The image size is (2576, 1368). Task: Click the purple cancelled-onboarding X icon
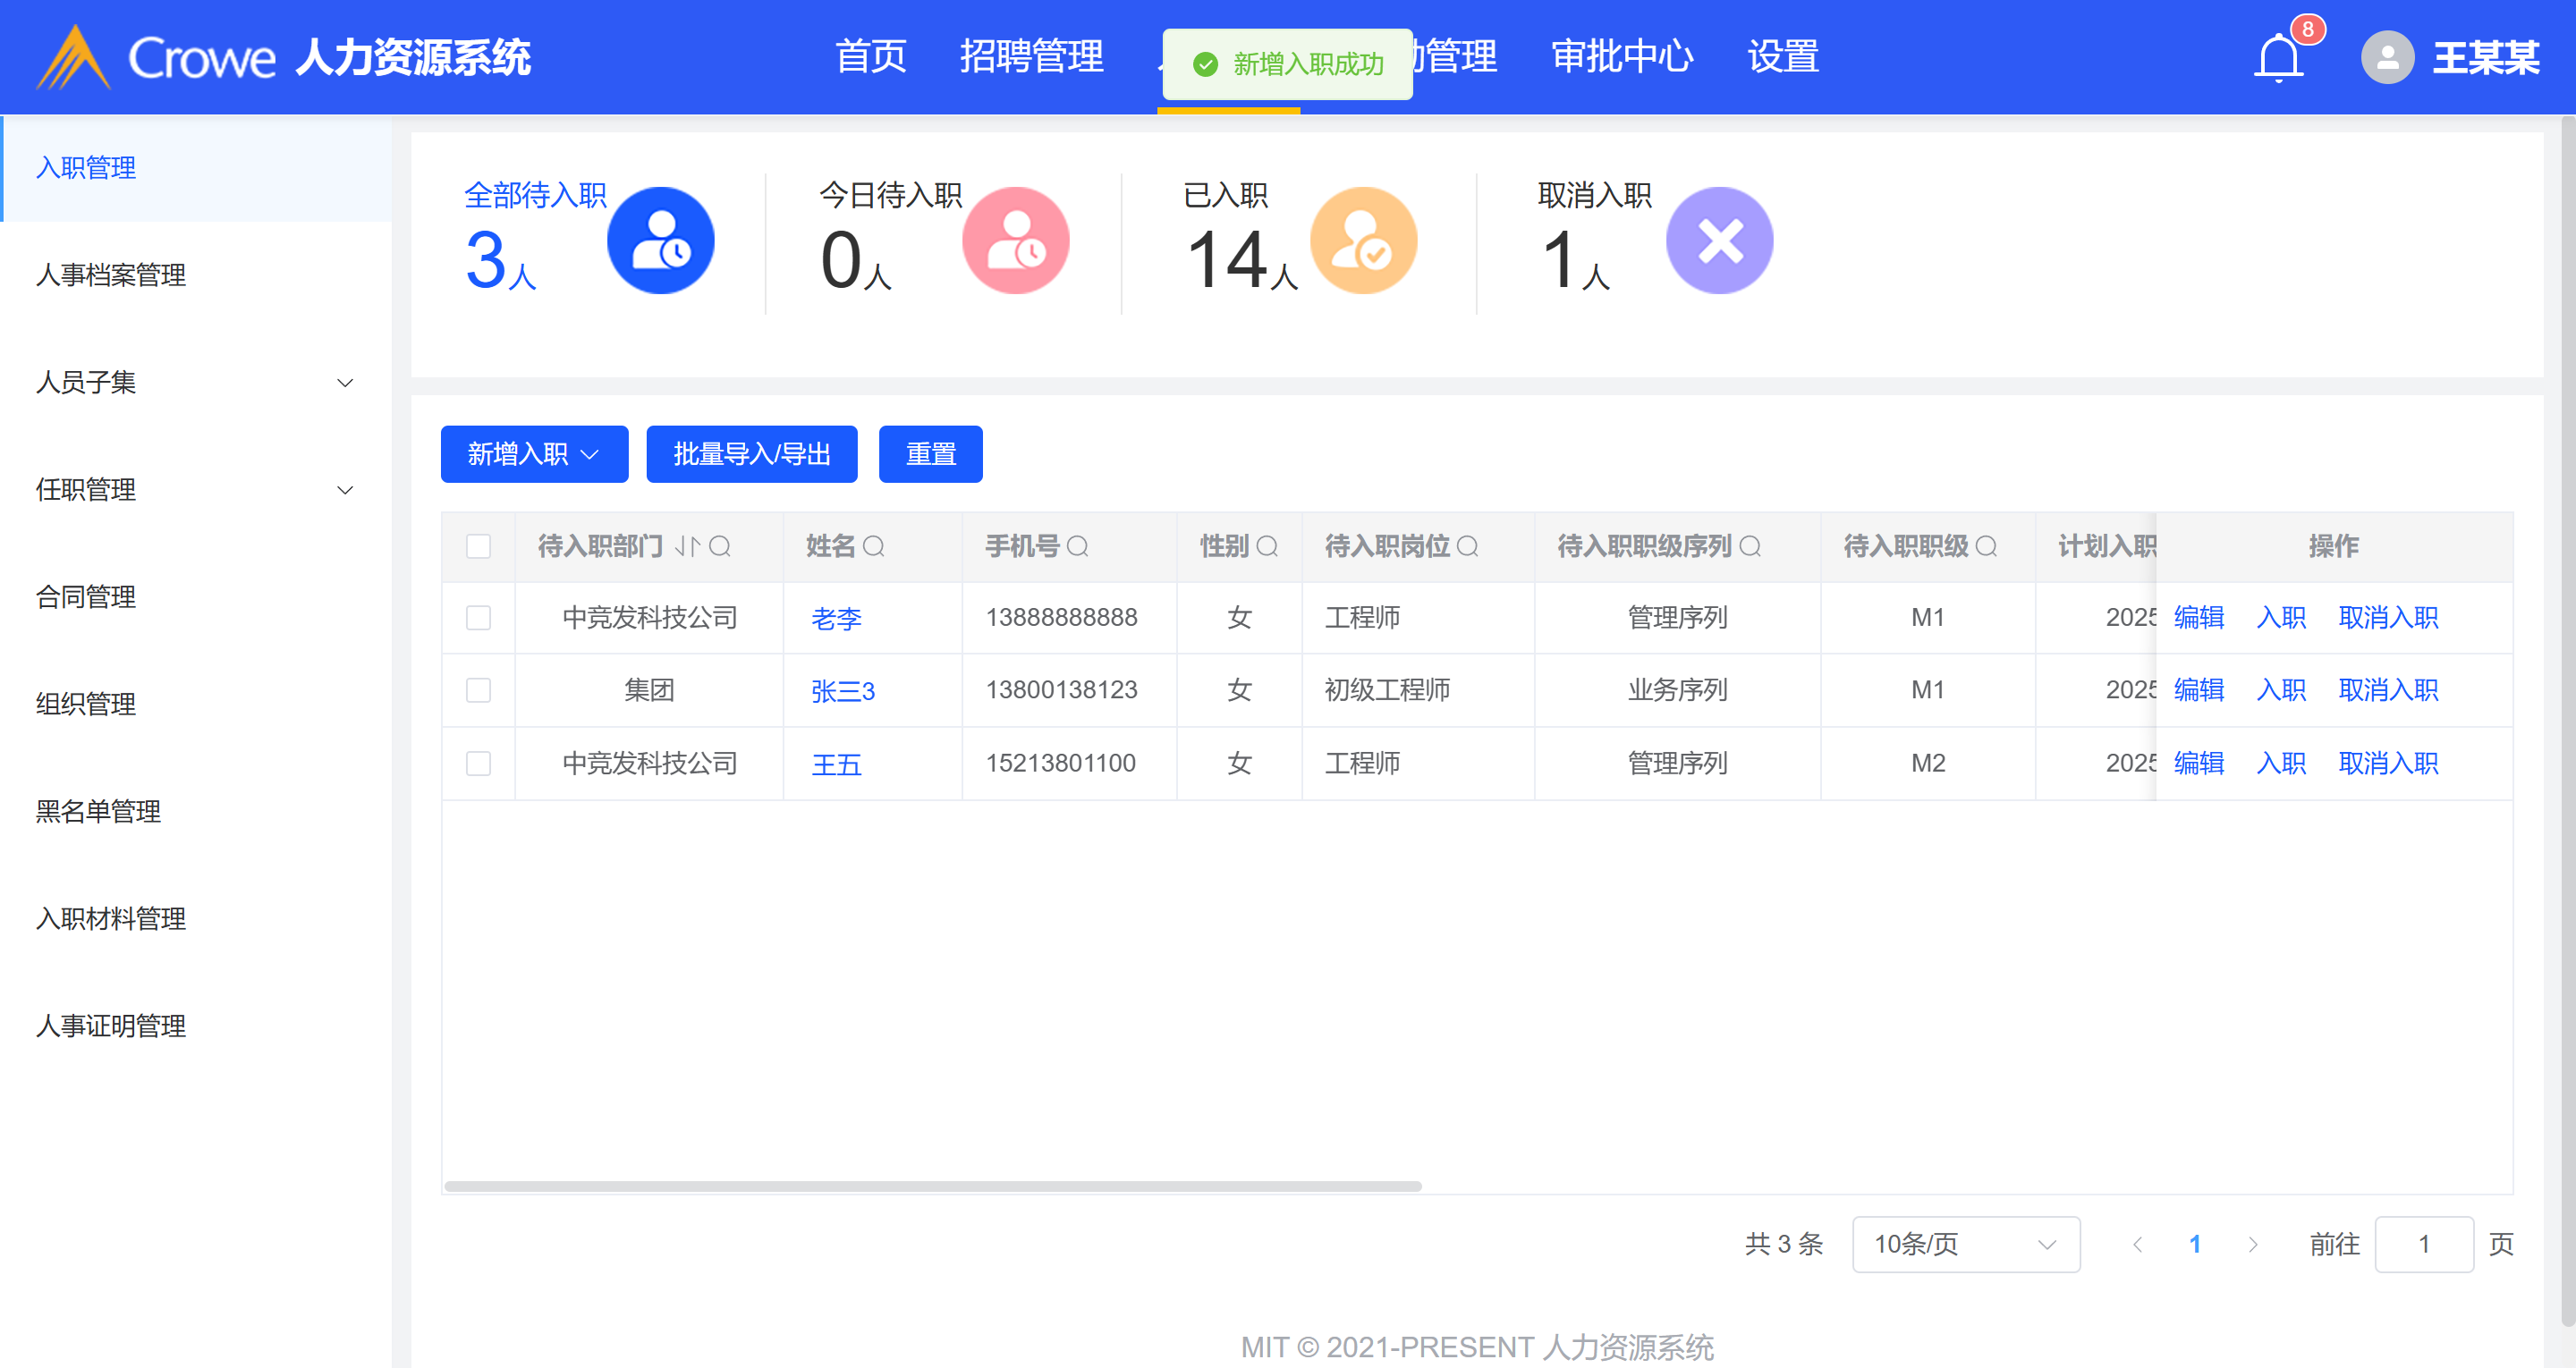tap(1719, 241)
